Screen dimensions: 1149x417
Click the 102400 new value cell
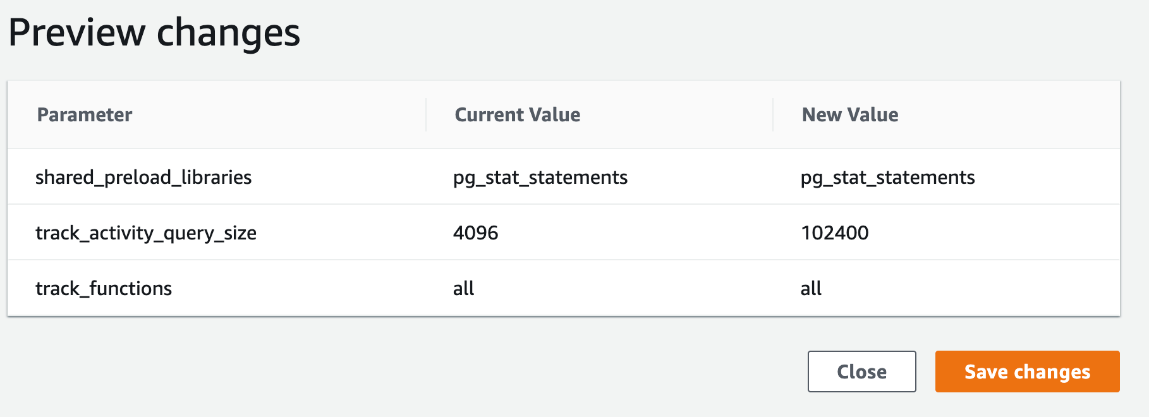835,233
